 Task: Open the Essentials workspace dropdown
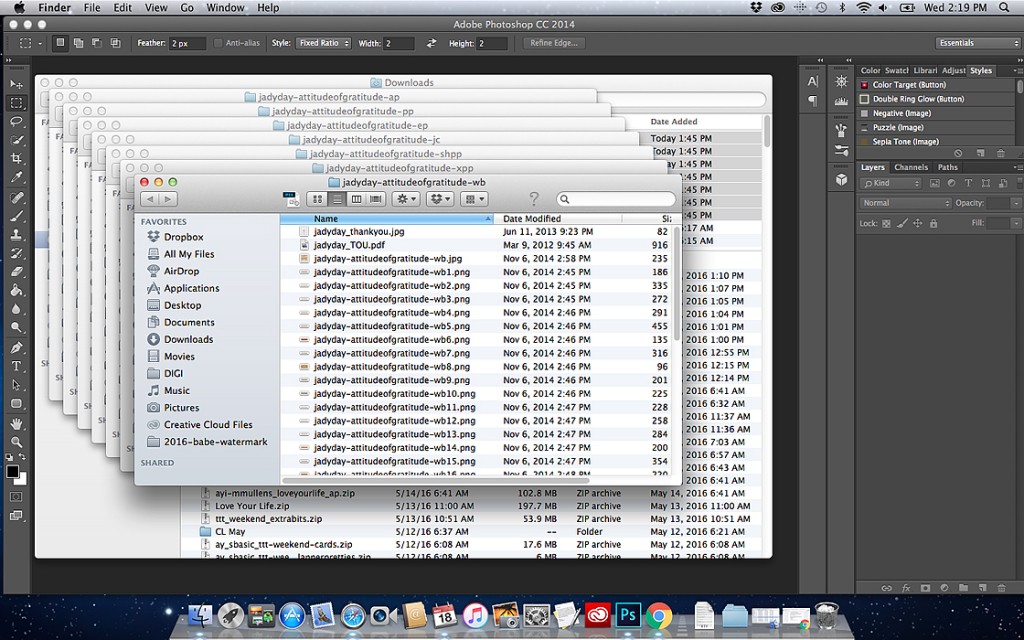pos(977,43)
